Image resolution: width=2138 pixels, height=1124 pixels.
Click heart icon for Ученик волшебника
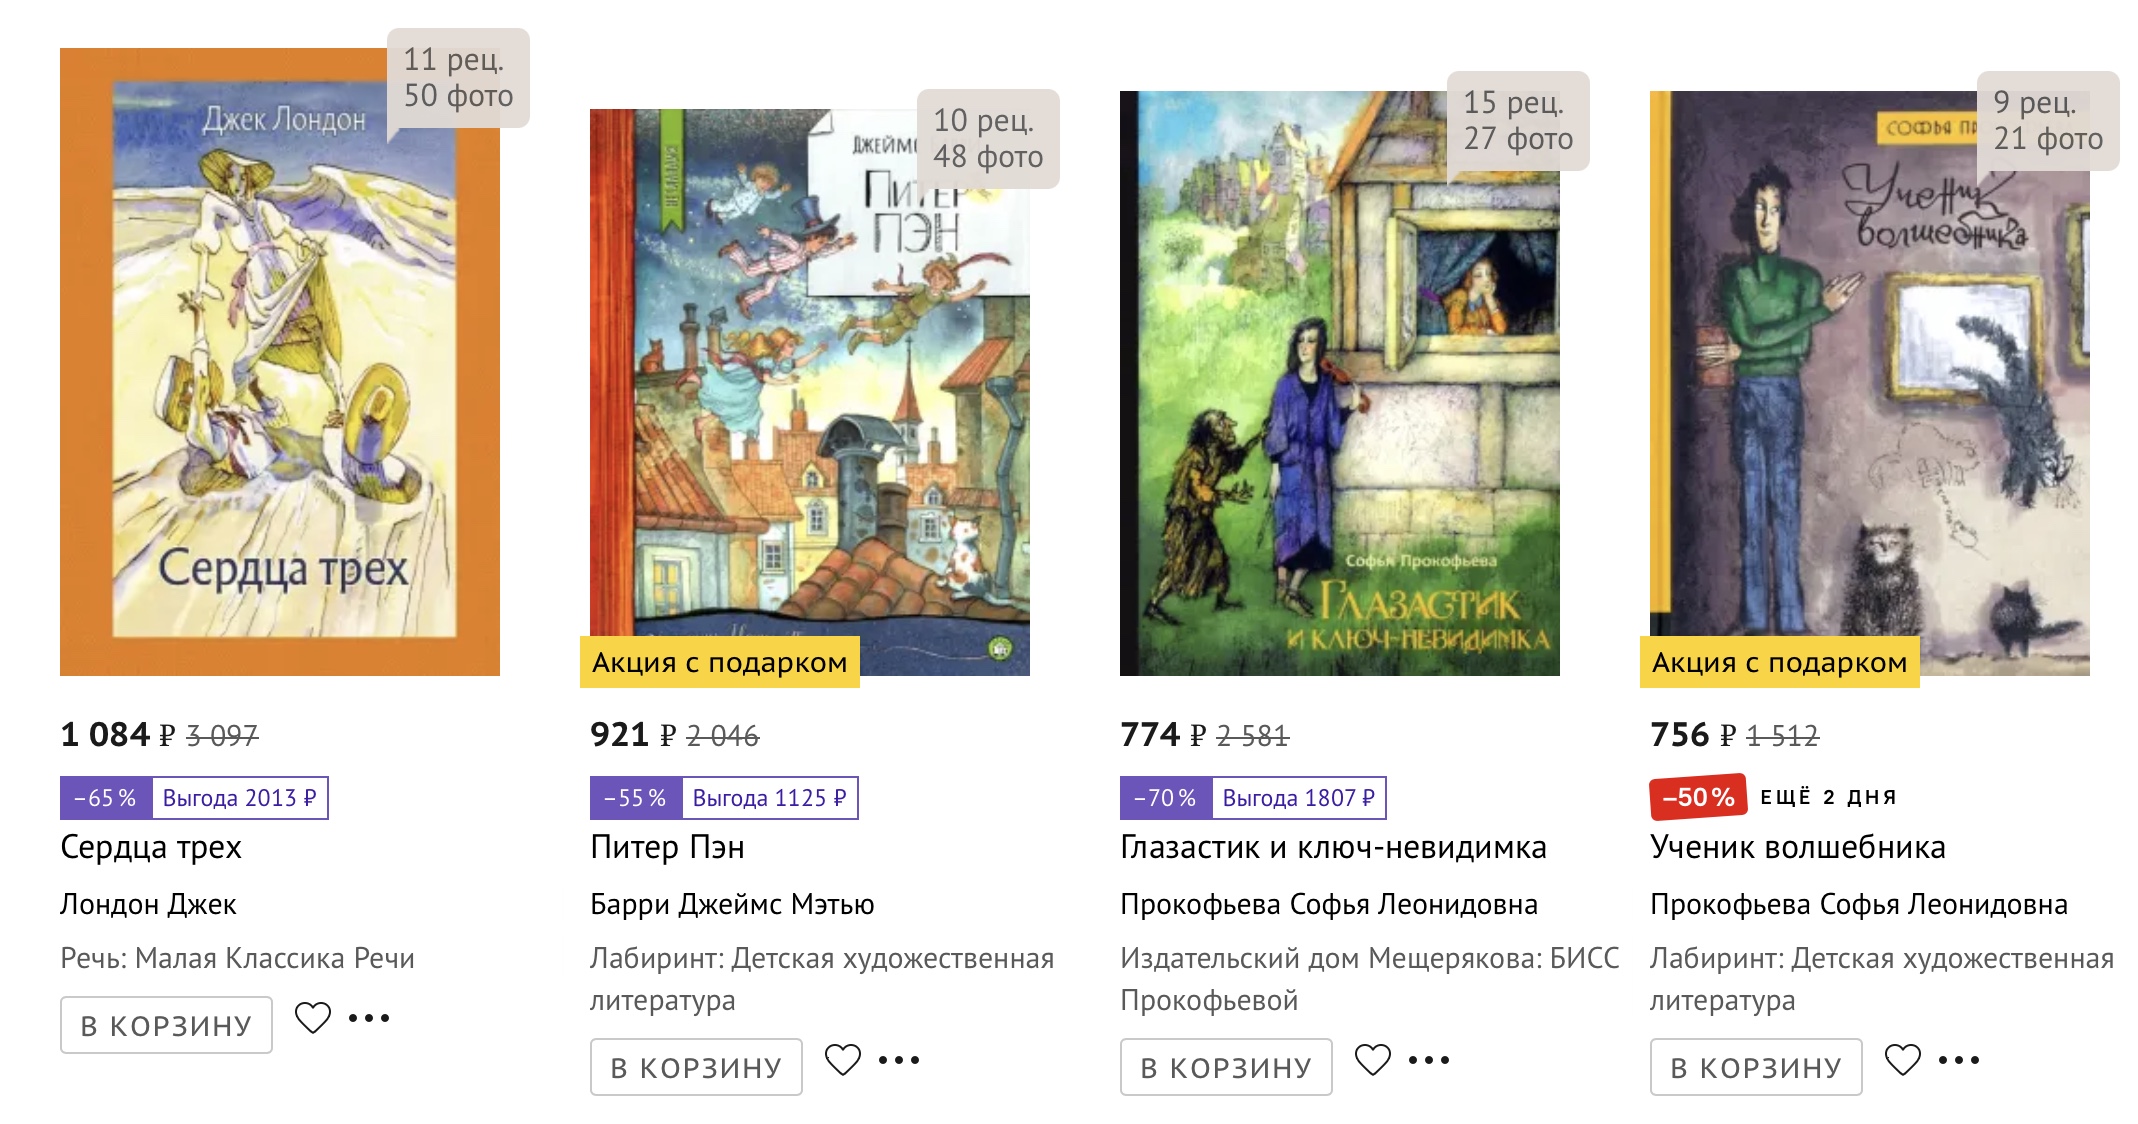point(1903,1060)
